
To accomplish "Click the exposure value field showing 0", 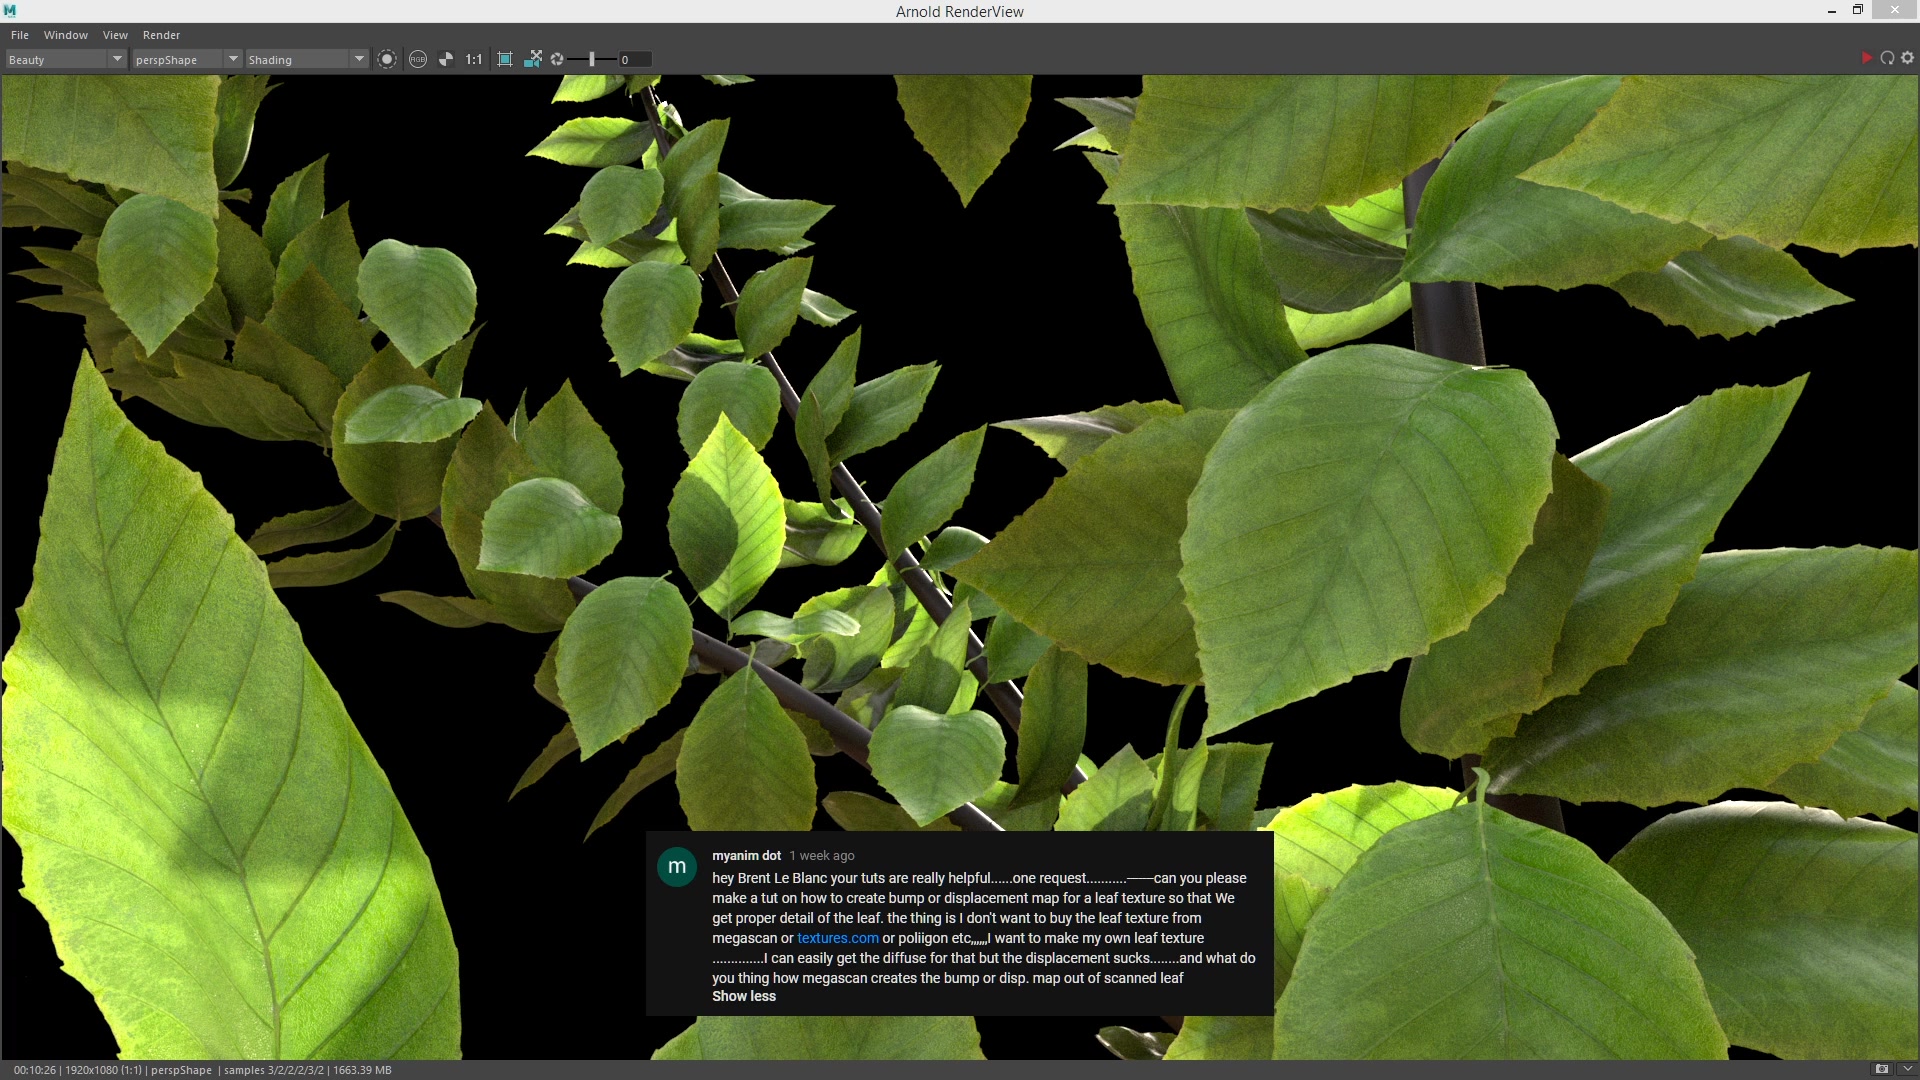I will coord(634,60).
